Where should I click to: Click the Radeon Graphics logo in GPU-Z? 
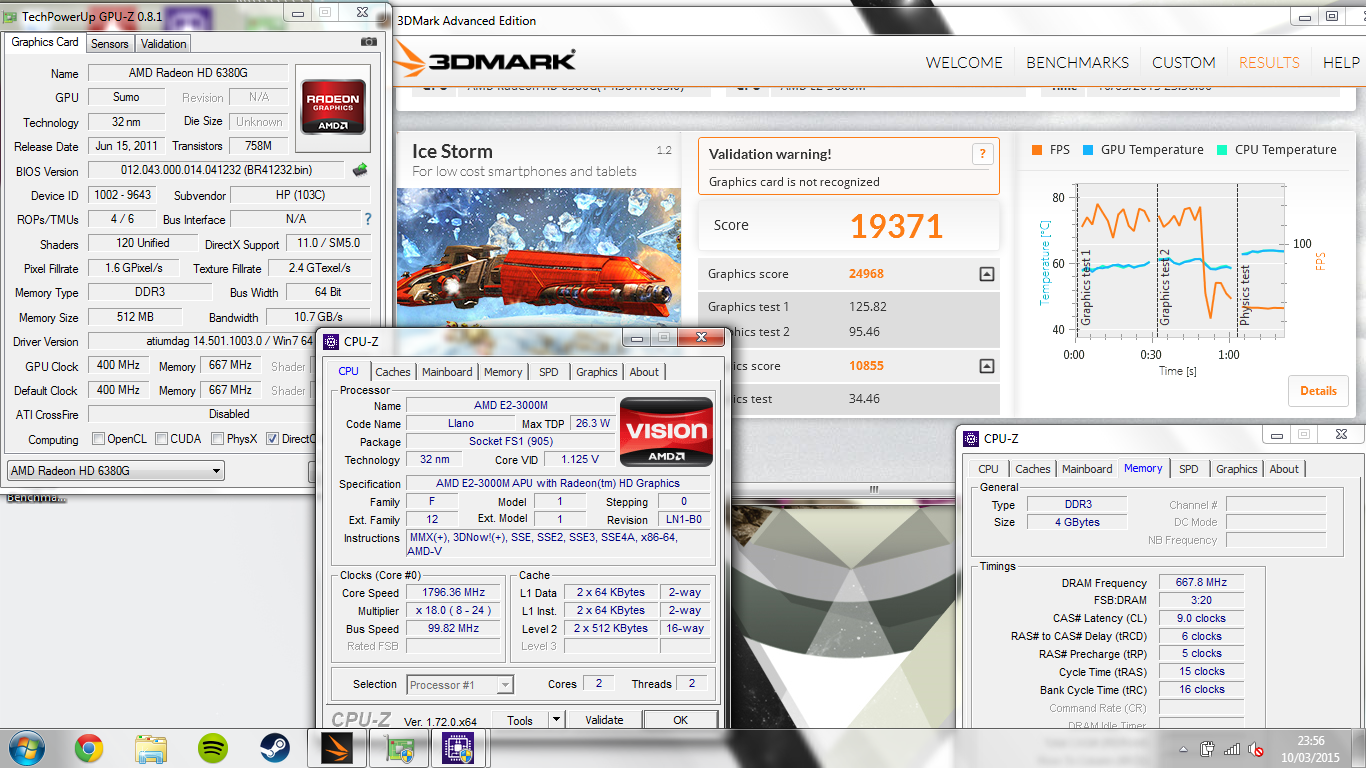pos(333,108)
